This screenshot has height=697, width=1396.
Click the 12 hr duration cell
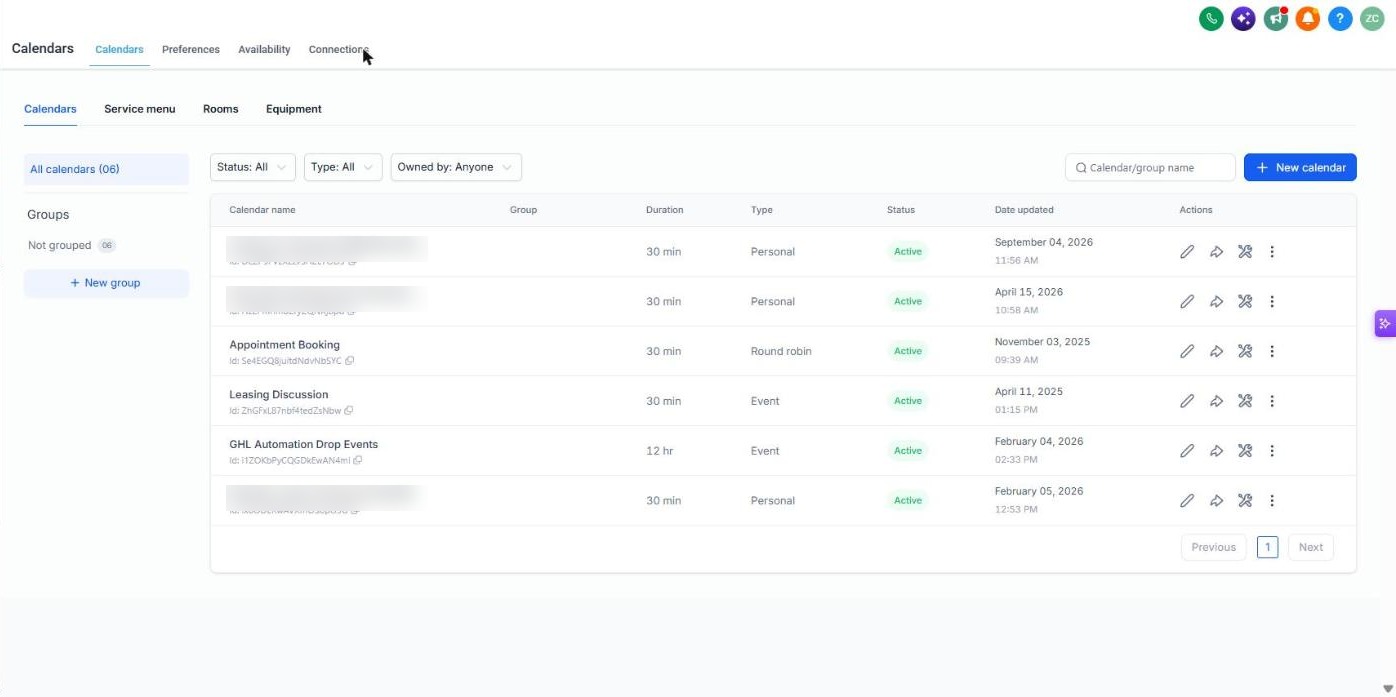pyautogui.click(x=660, y=451)
